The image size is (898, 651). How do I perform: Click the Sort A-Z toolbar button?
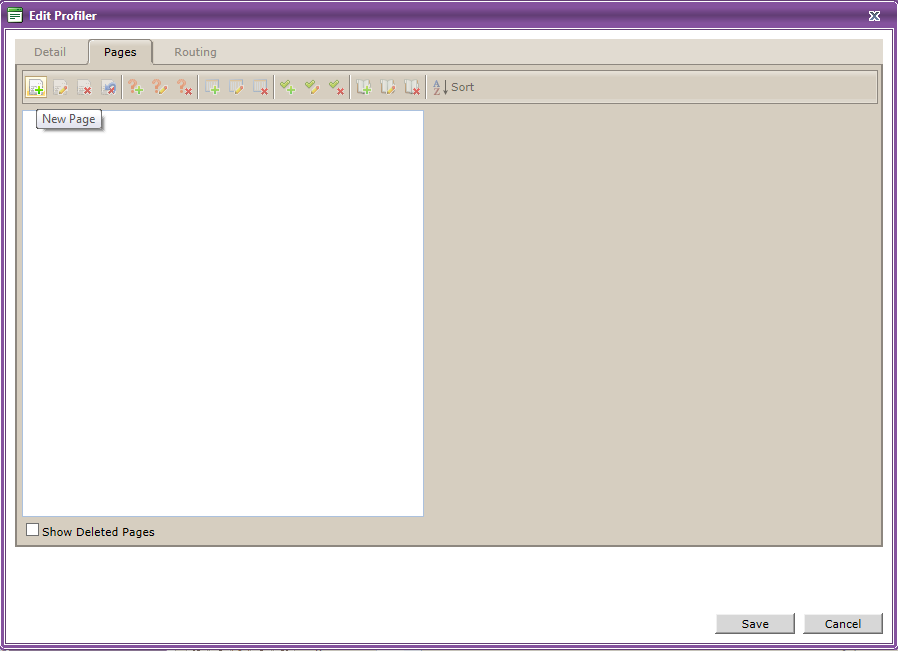[453, 87]
